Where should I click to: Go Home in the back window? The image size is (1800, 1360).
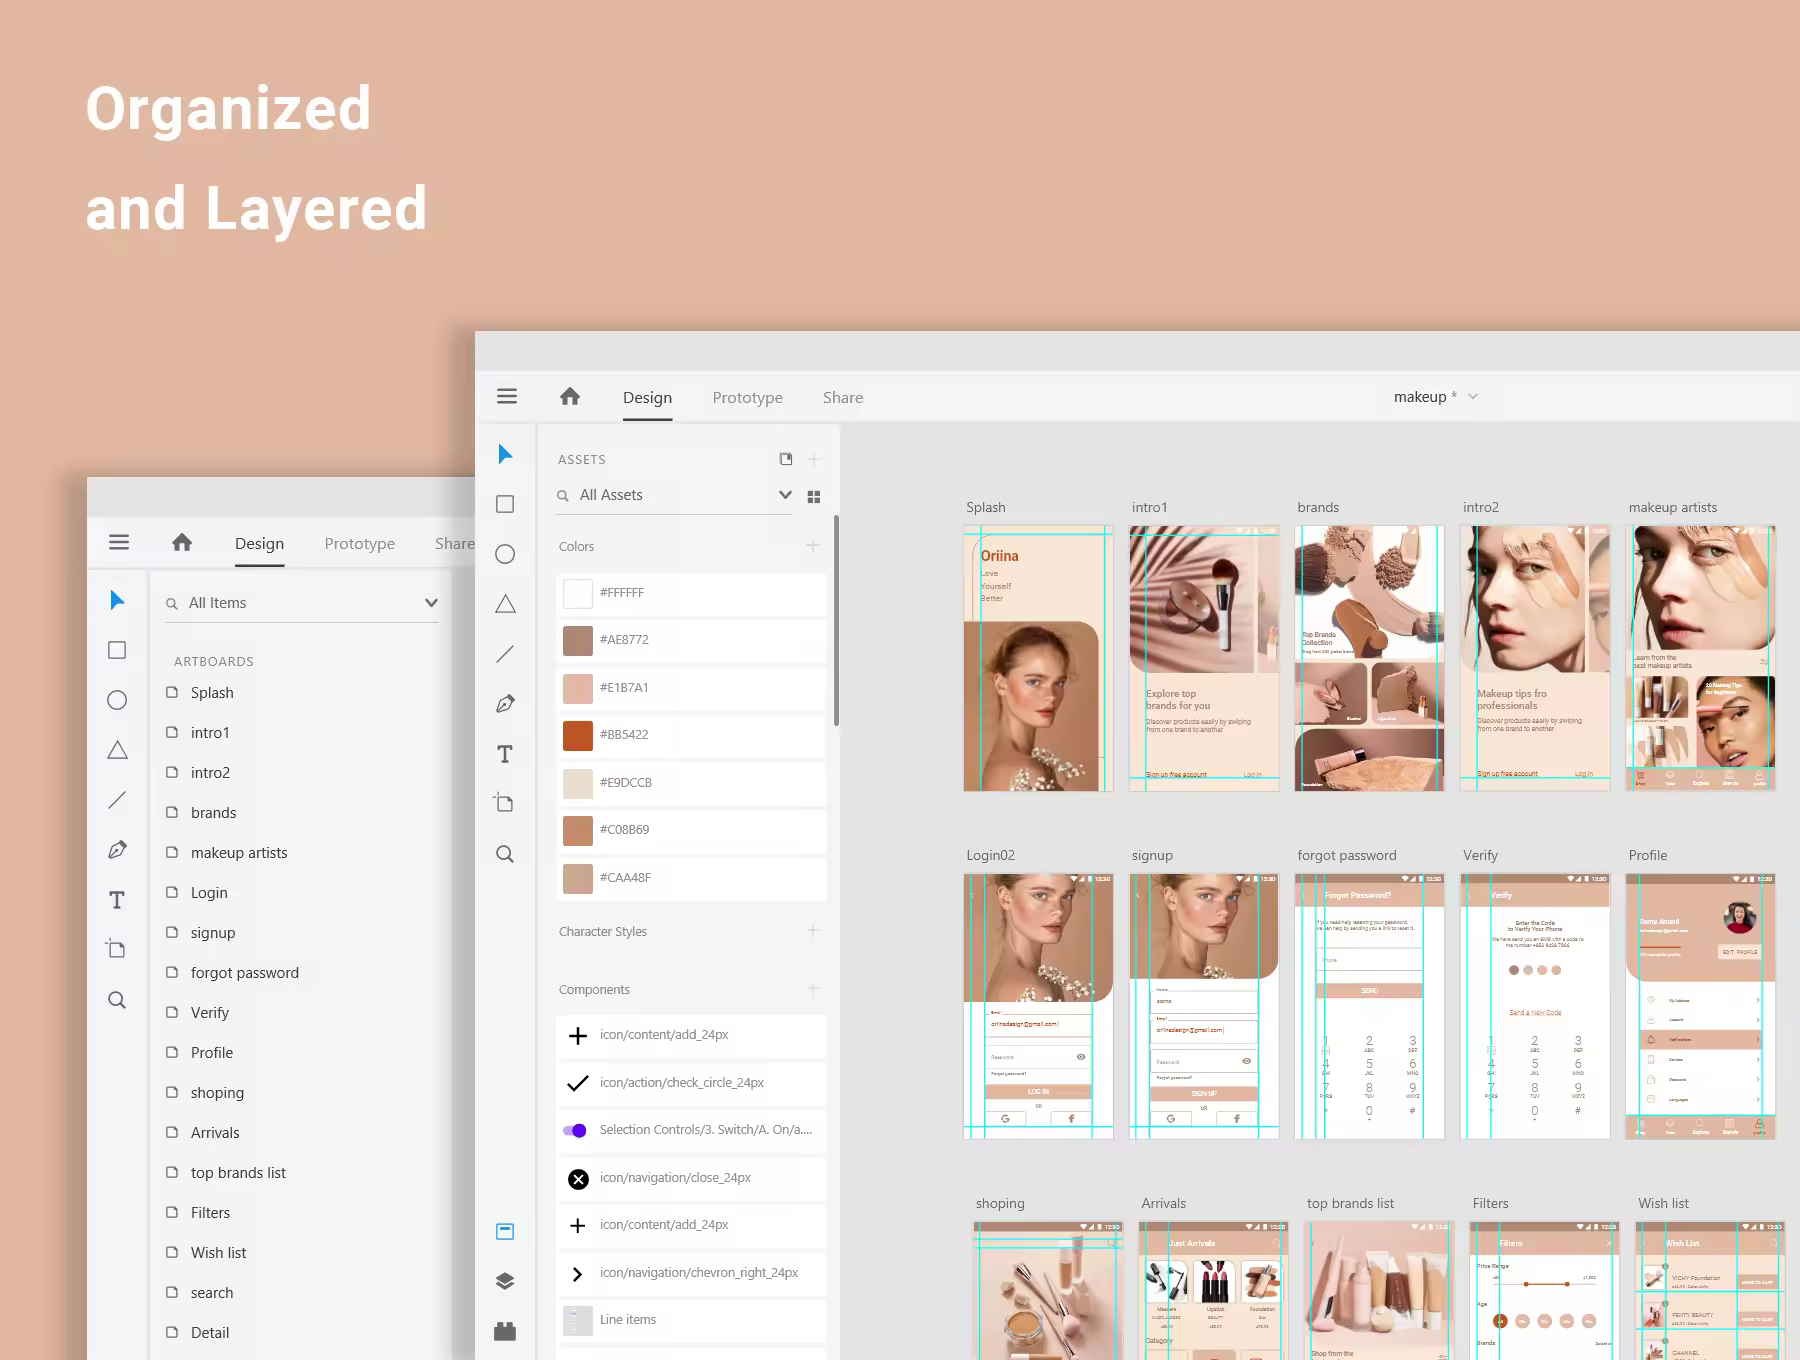[182, 542]
